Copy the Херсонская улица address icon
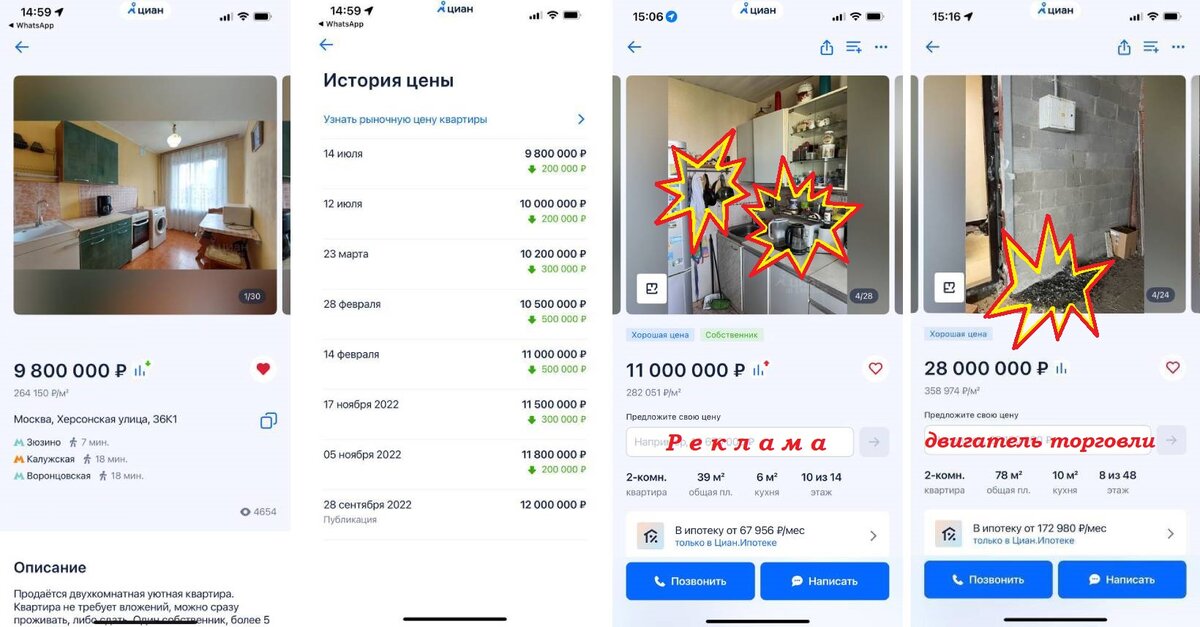This screenshot has height=627, width=1200. [268, 421]
